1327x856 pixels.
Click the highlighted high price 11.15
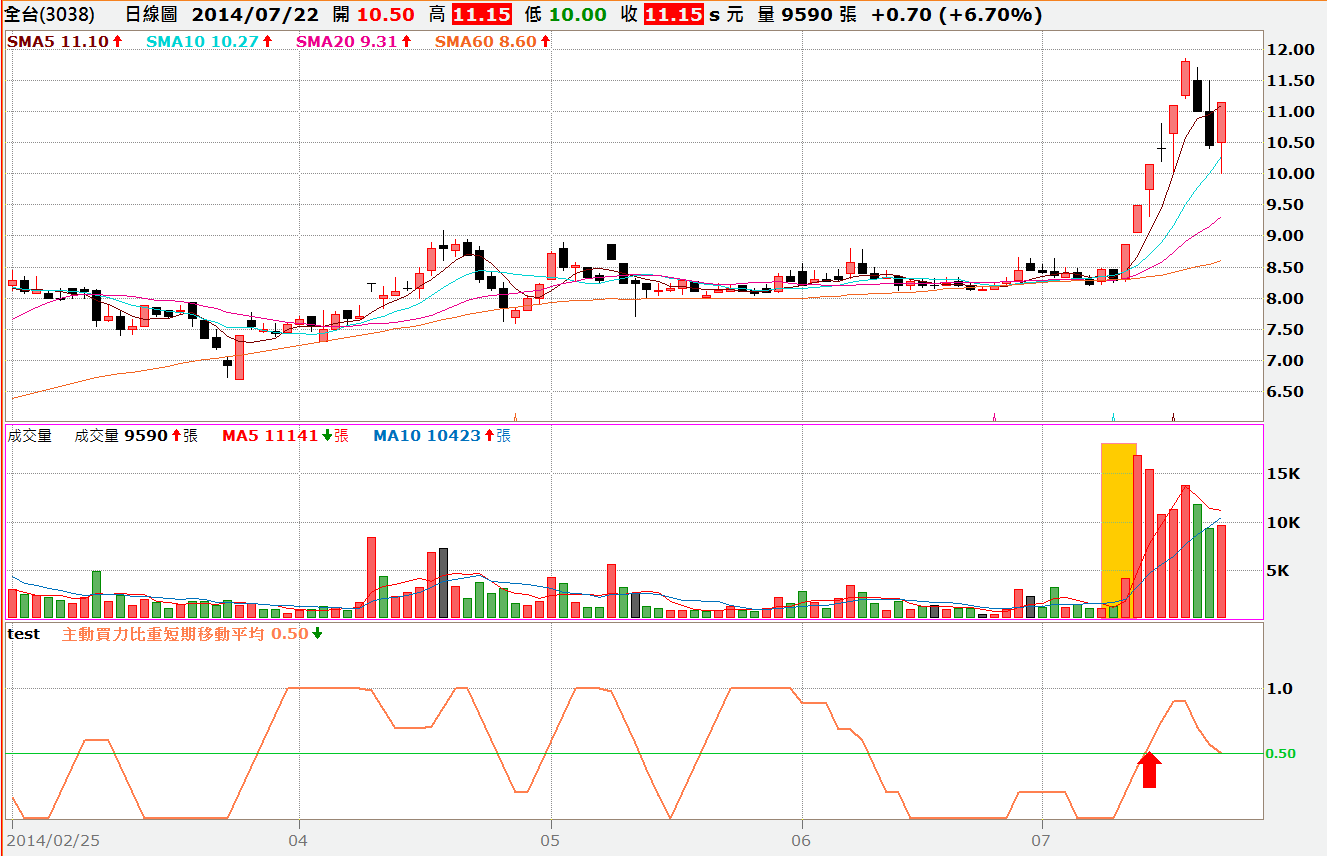481,15
